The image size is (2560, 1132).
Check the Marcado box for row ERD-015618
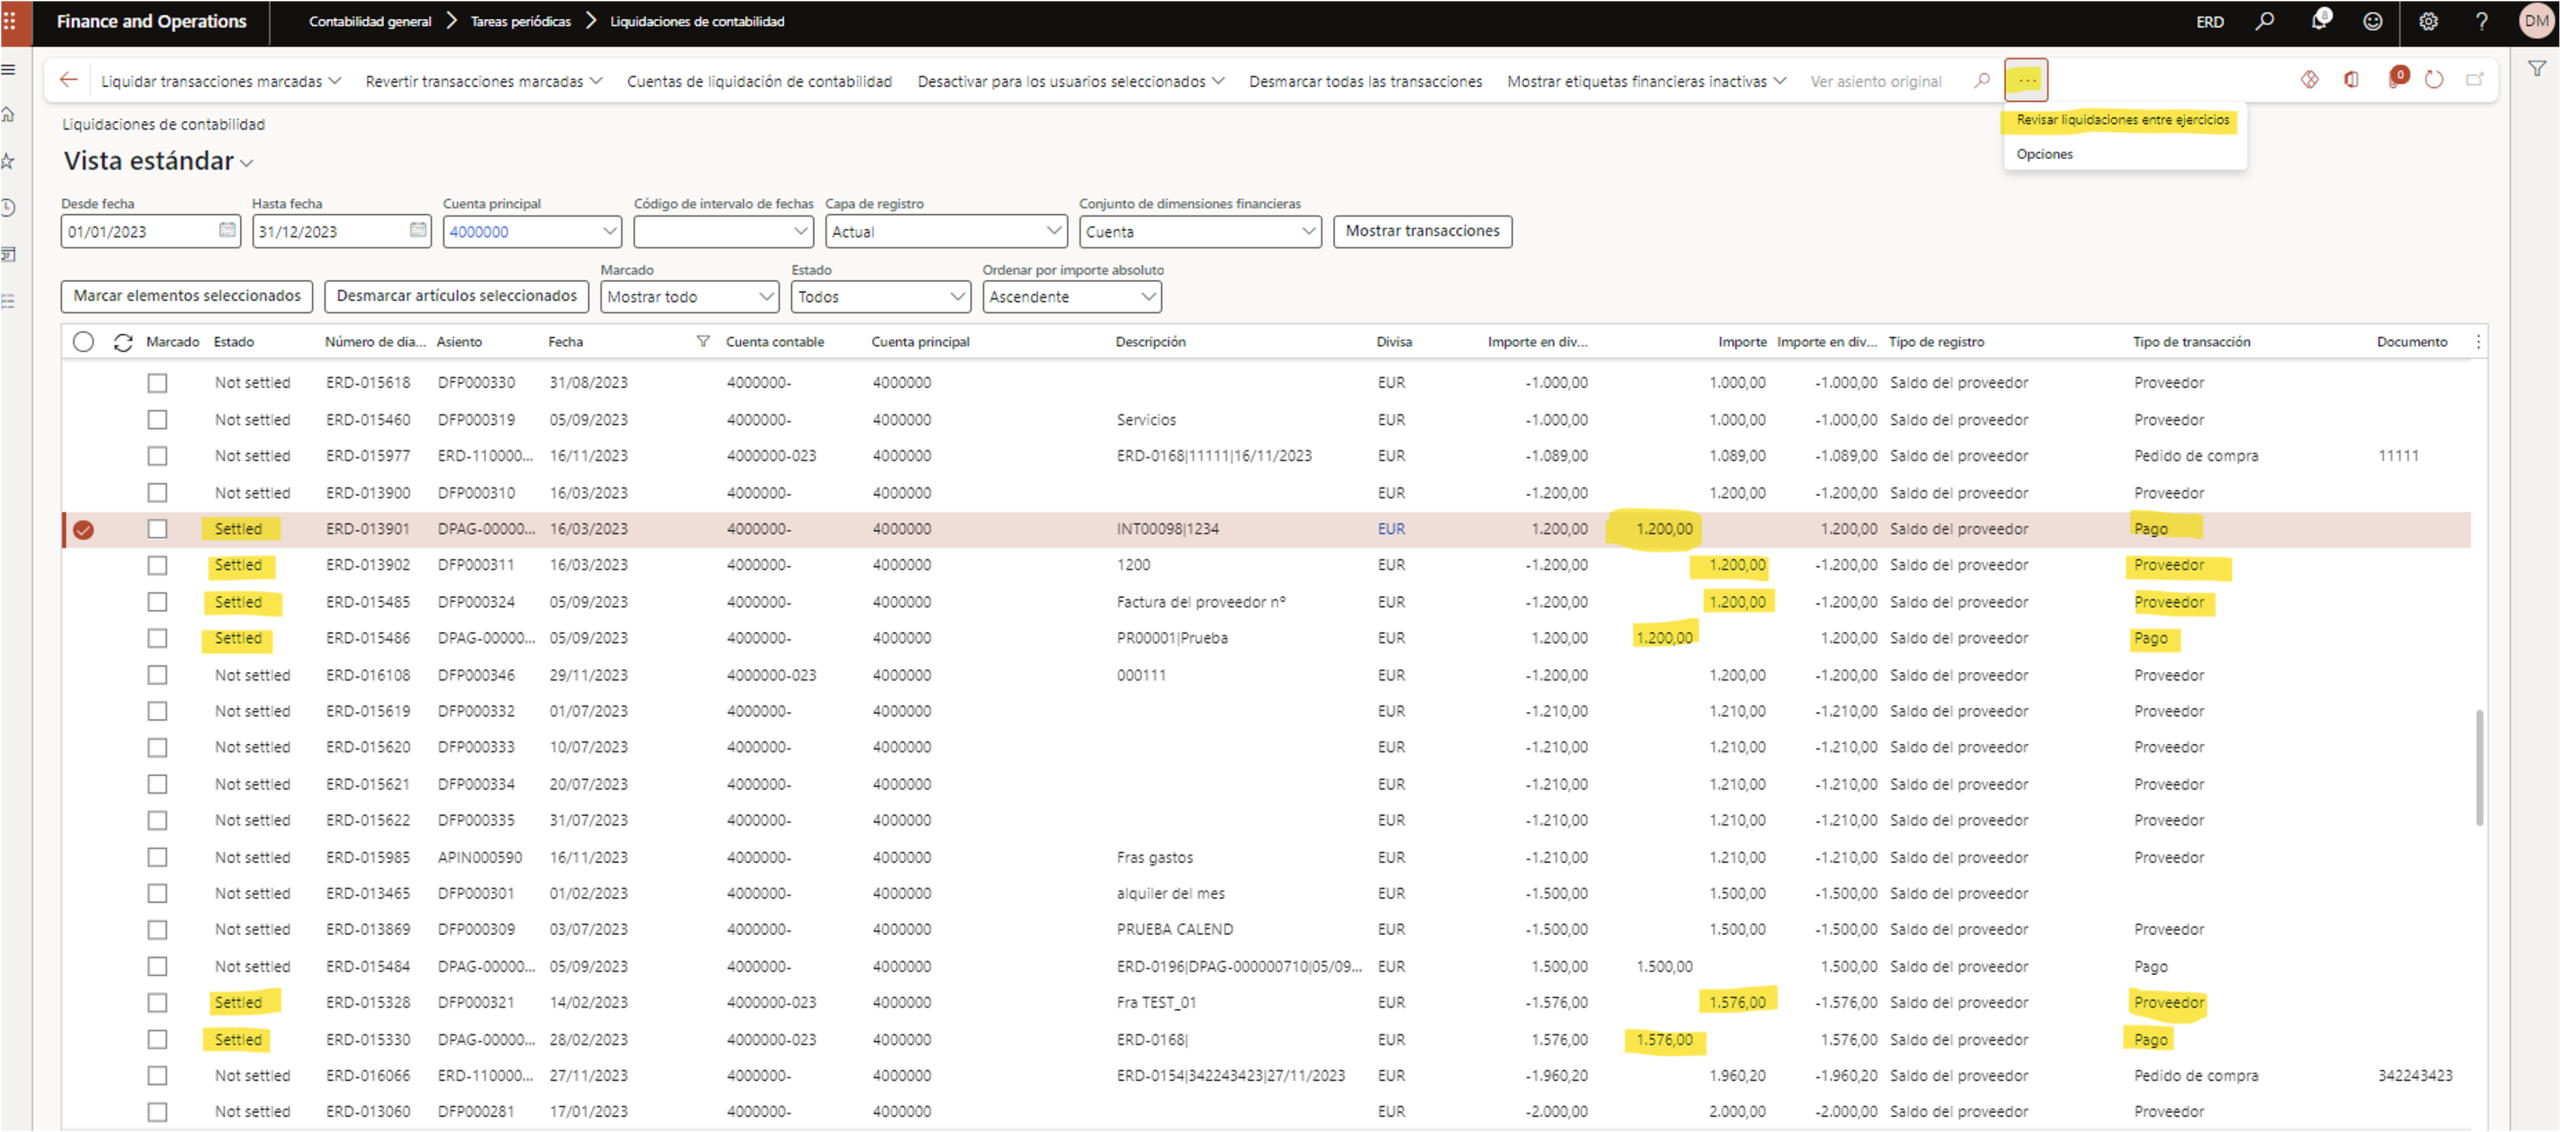[157, 383]
